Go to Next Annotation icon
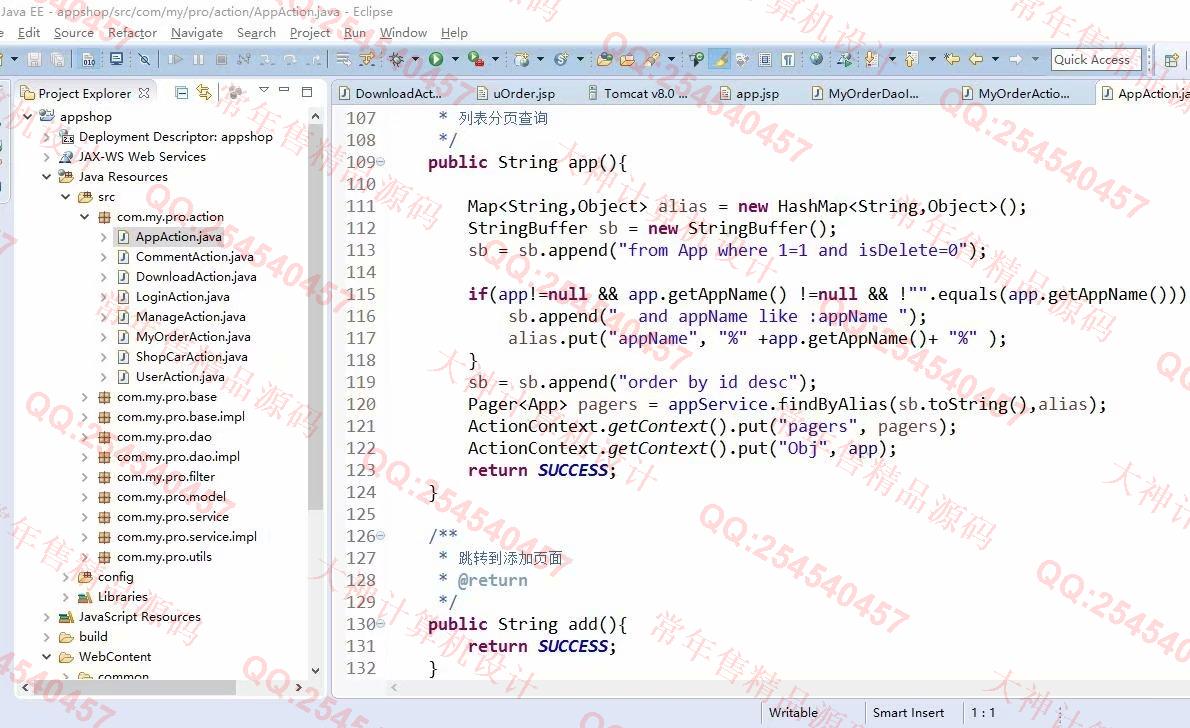Screen dimensions: 1190x728 click(x=871, y=59)
